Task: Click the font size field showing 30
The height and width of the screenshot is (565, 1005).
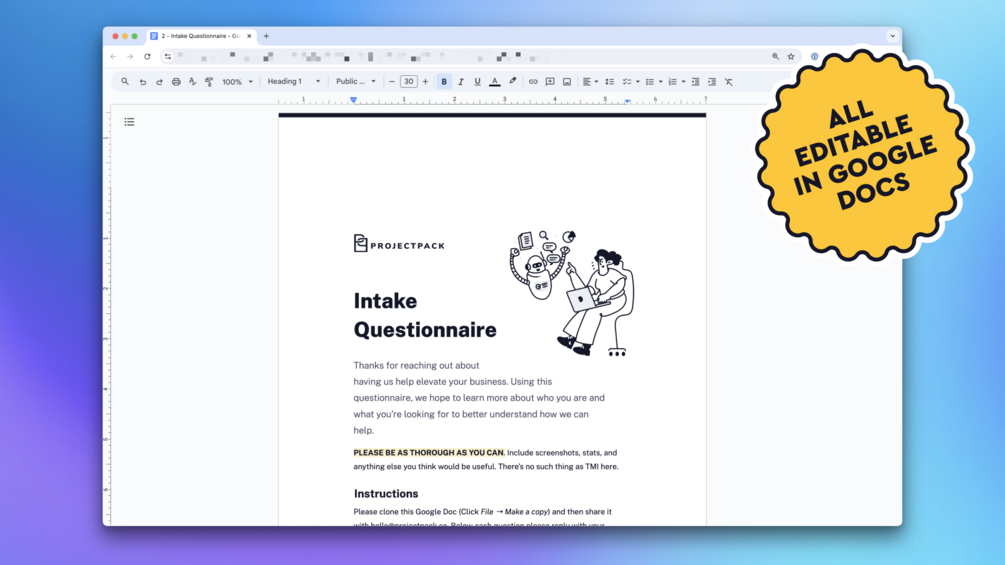Action: [x=408, y=81]
